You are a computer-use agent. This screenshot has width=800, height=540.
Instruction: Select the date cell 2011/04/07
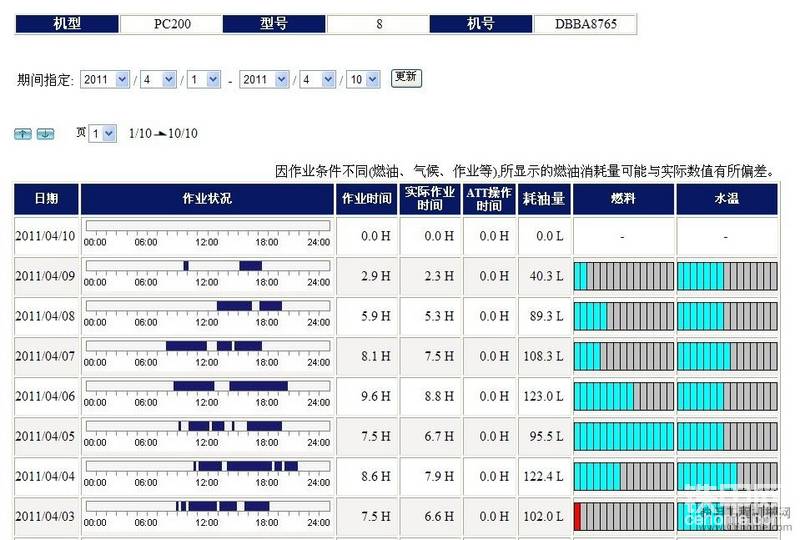46,356
